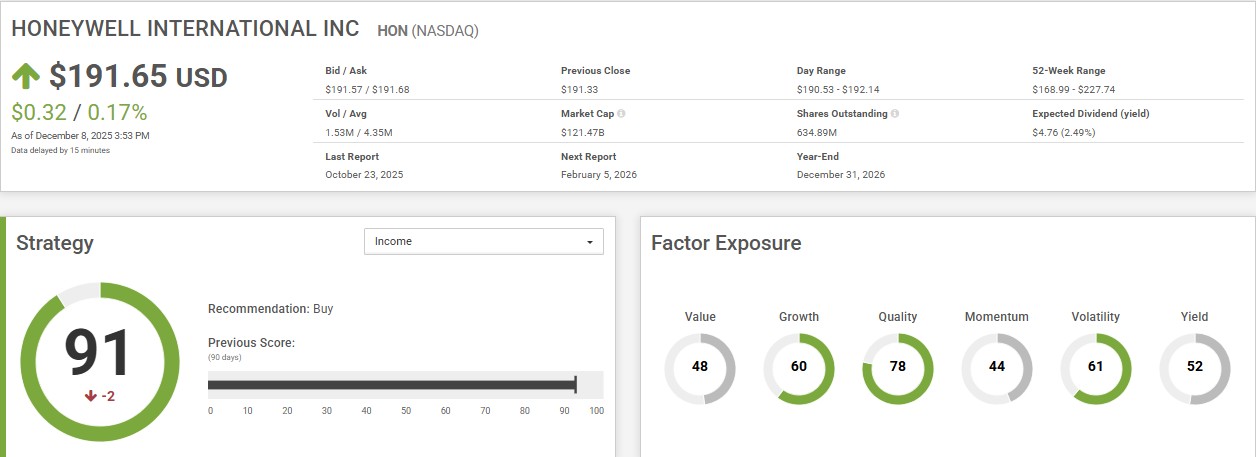The width and height of the screenshot is (1256, 457).
Task: Click the strategy dropdown's arrow caret
Action: point(590,242)
